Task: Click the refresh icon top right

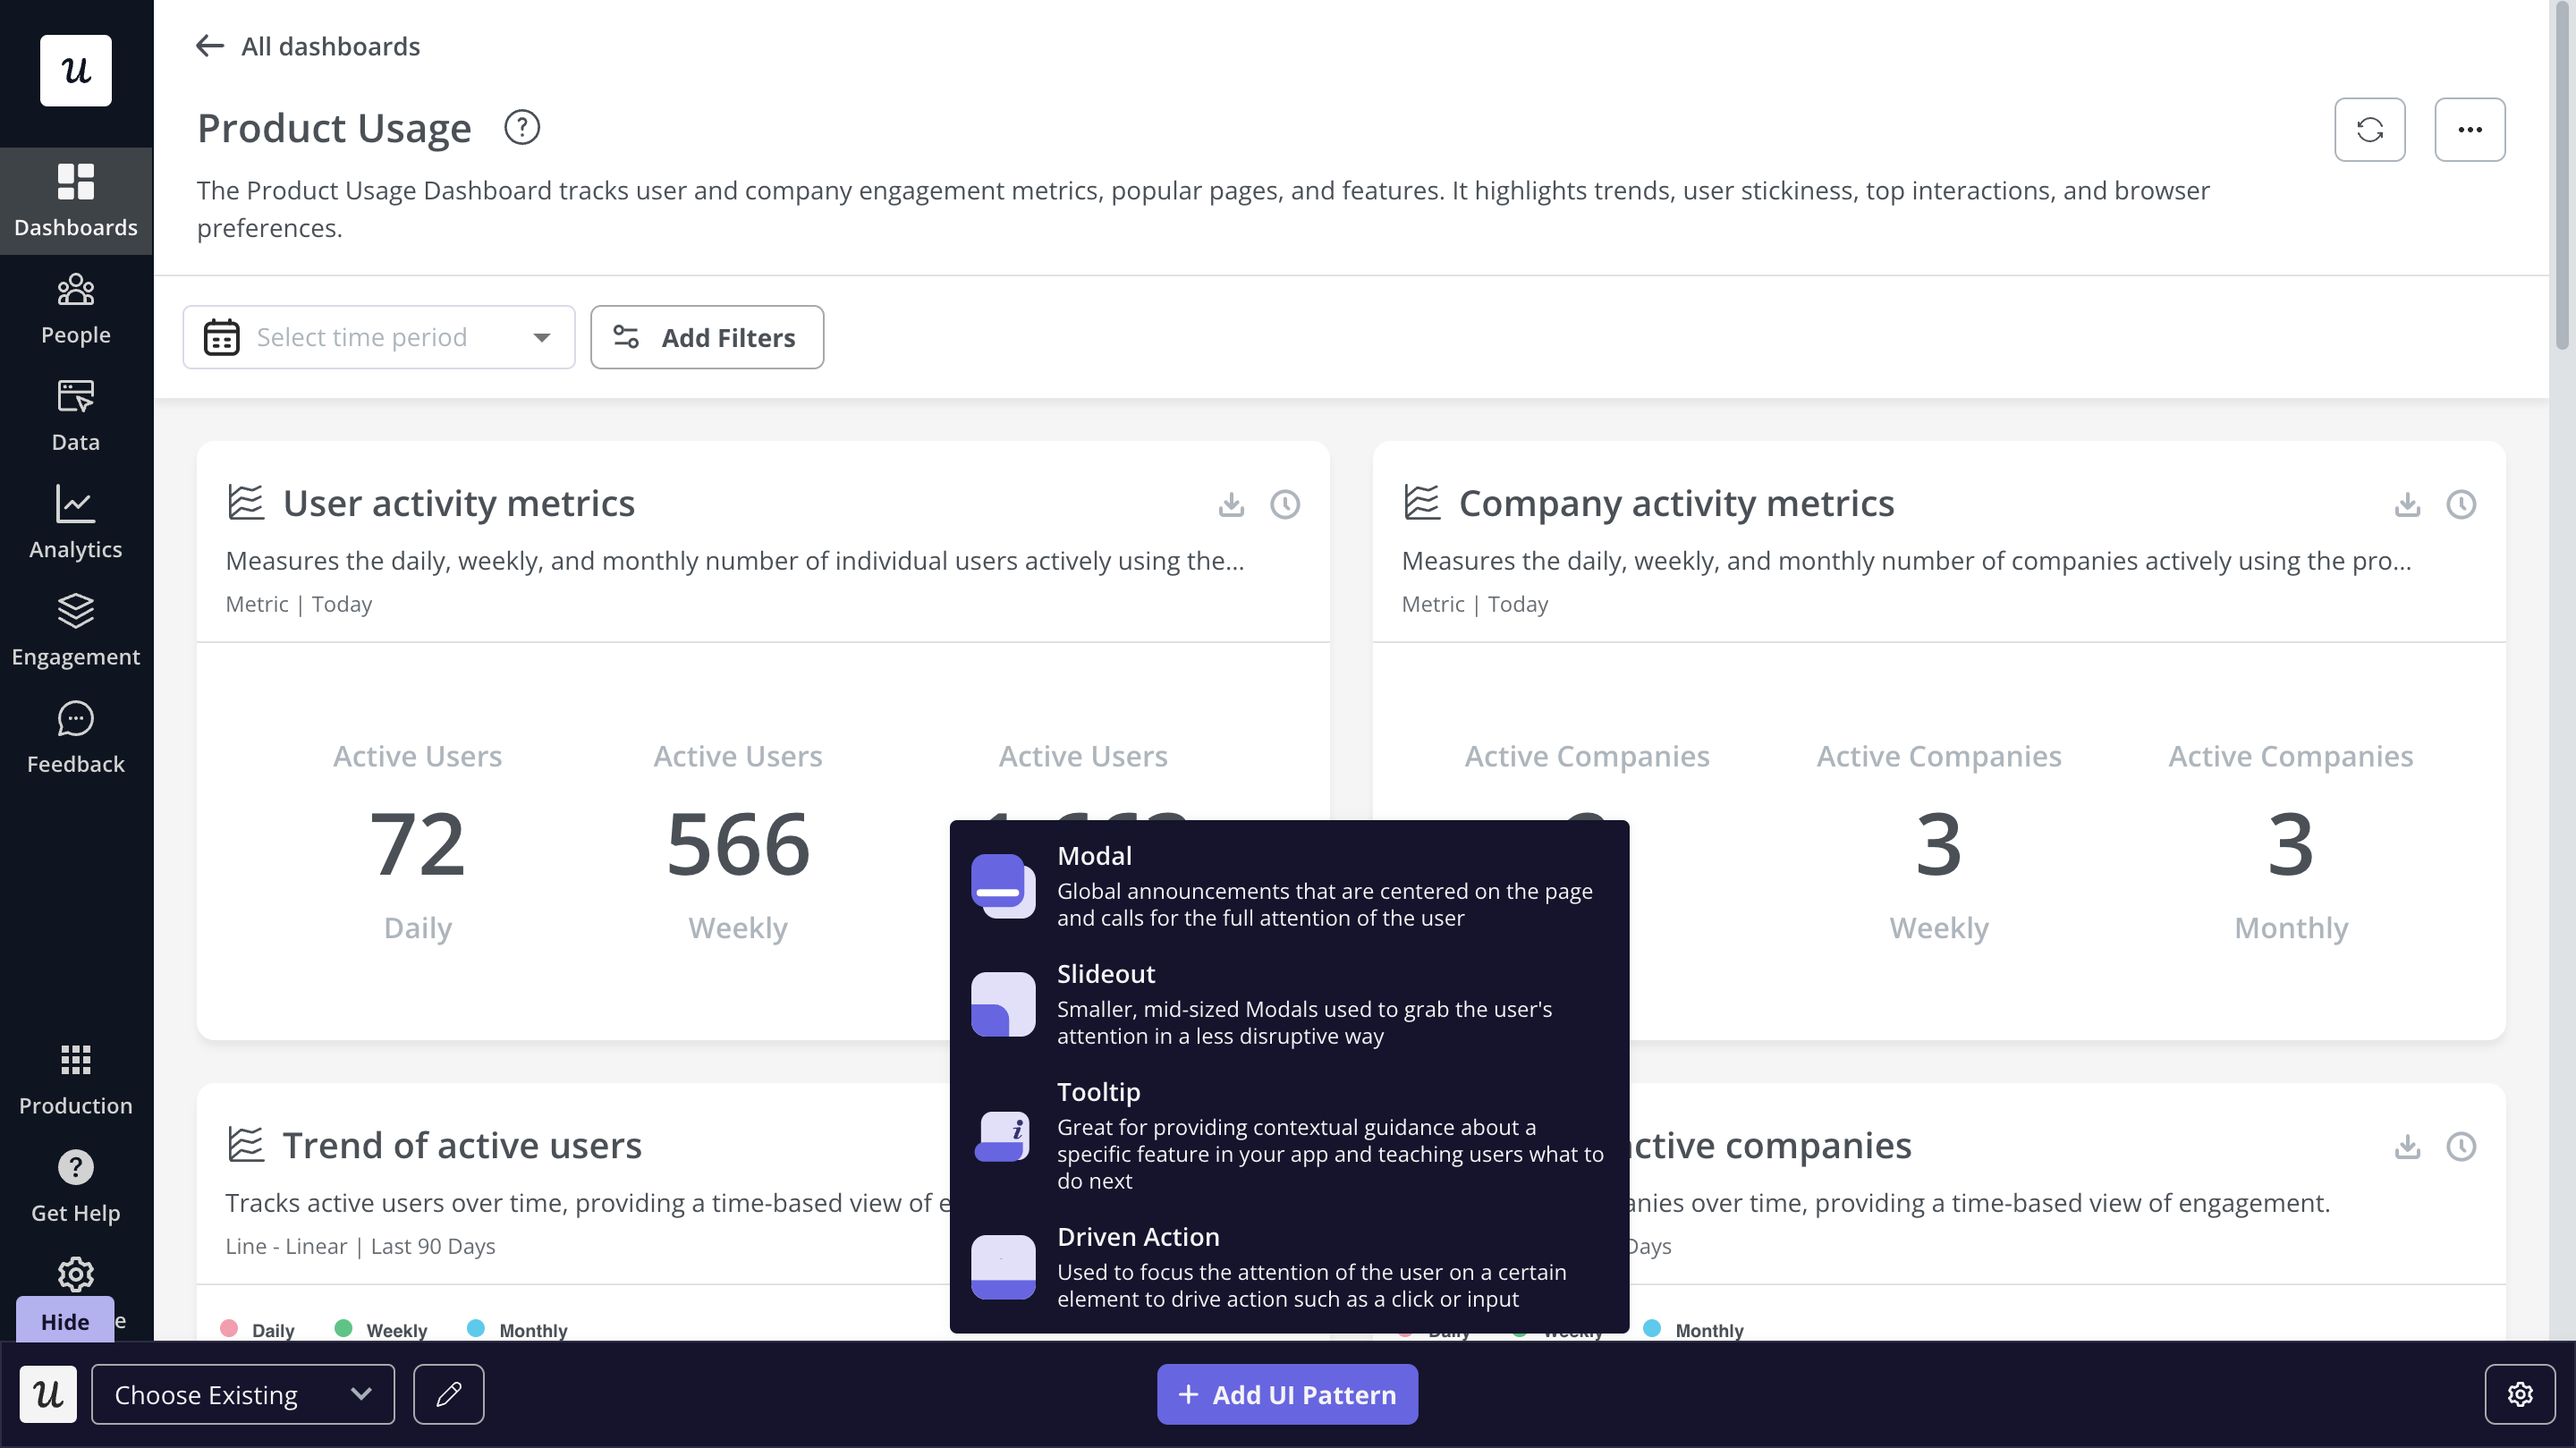Action: tap(2369, 129)
